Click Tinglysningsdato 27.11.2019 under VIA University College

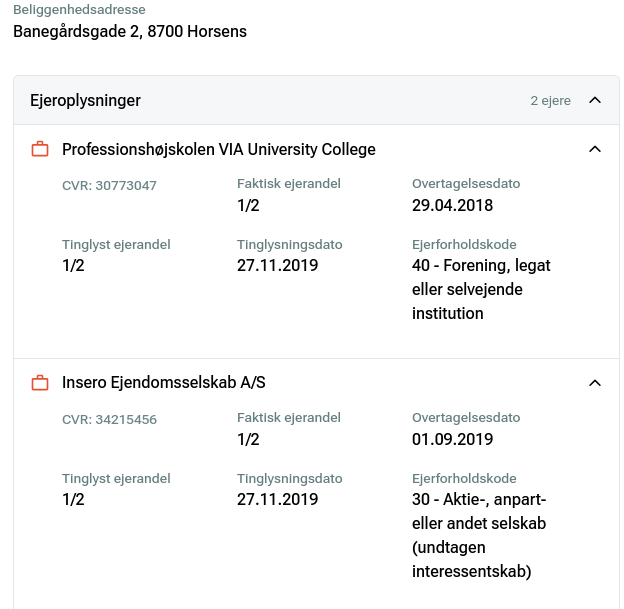(x=277, y=266)
